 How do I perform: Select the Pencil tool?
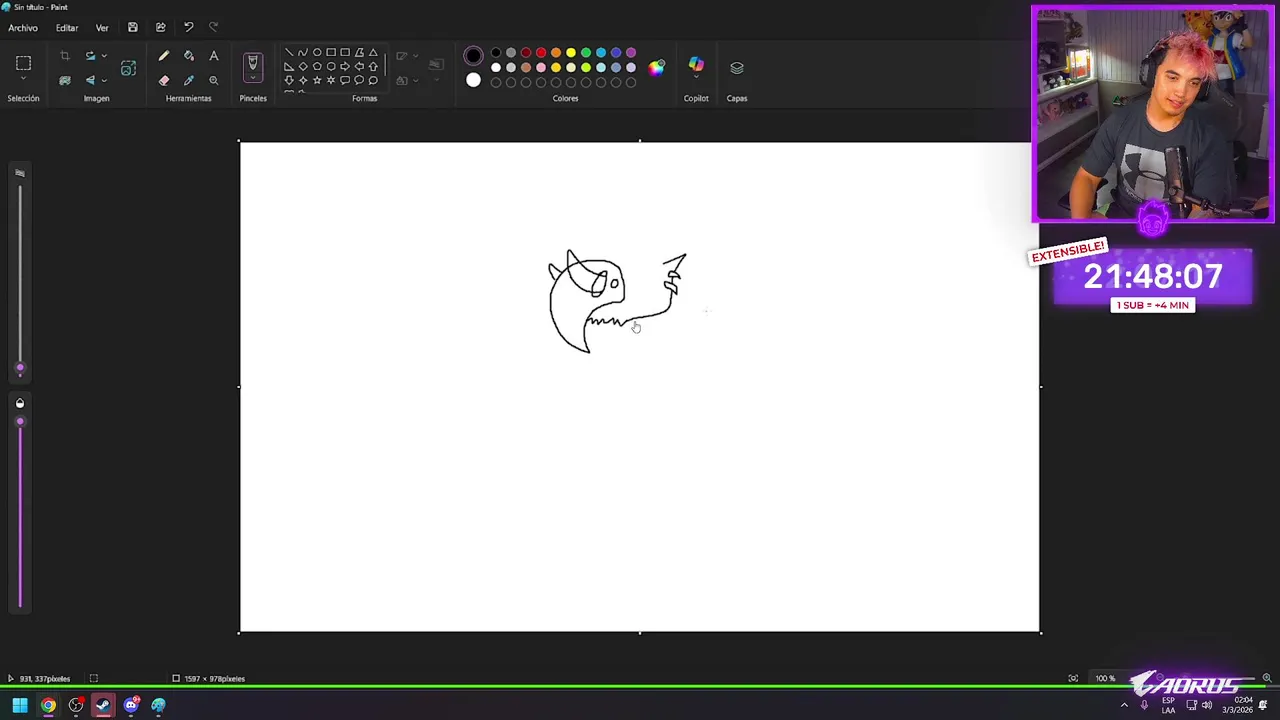click(164, 56)
